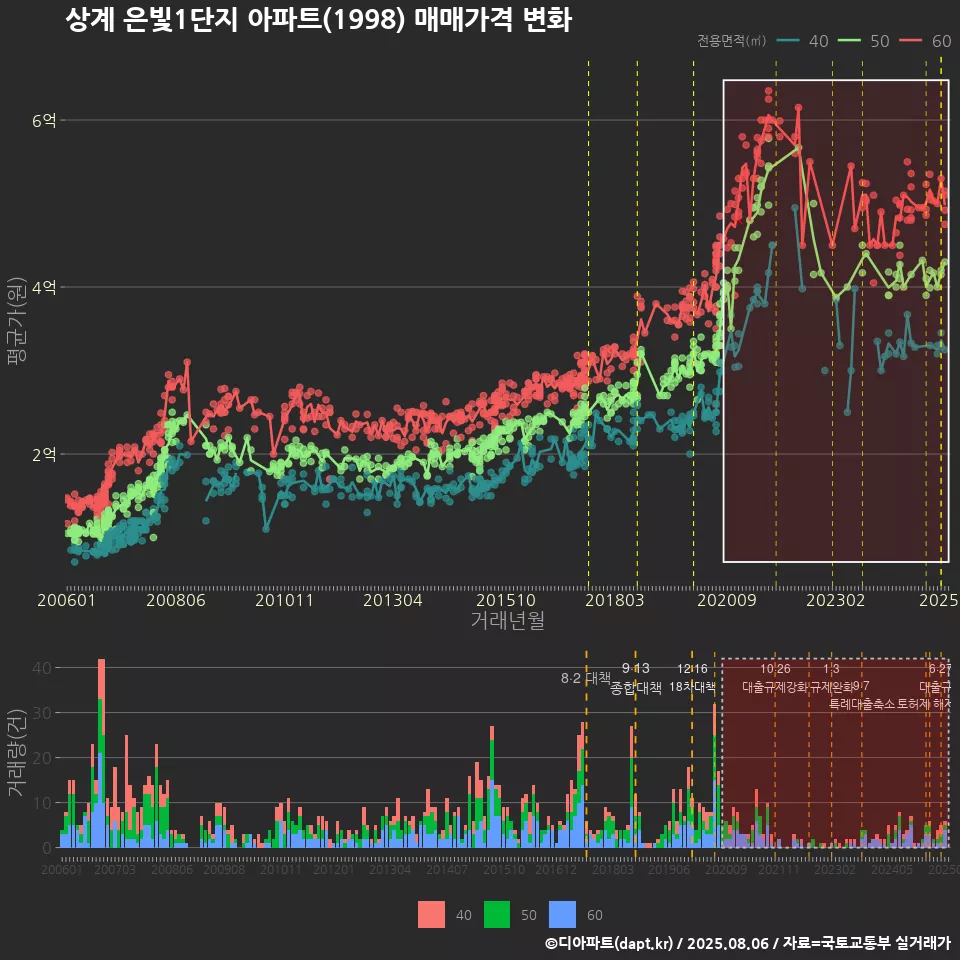Click the '200806' label on the price chart axis
The width and height of the screenshot is (960, 960).
[x=176, y=600]
